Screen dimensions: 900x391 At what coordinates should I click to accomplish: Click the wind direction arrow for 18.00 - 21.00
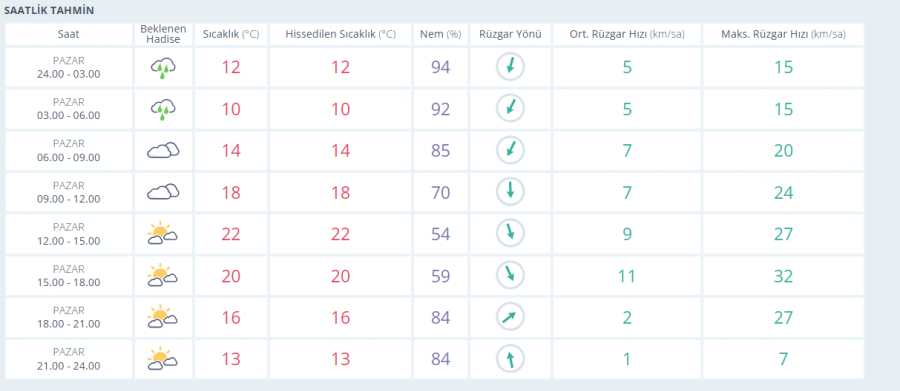[x=510, y=318]
